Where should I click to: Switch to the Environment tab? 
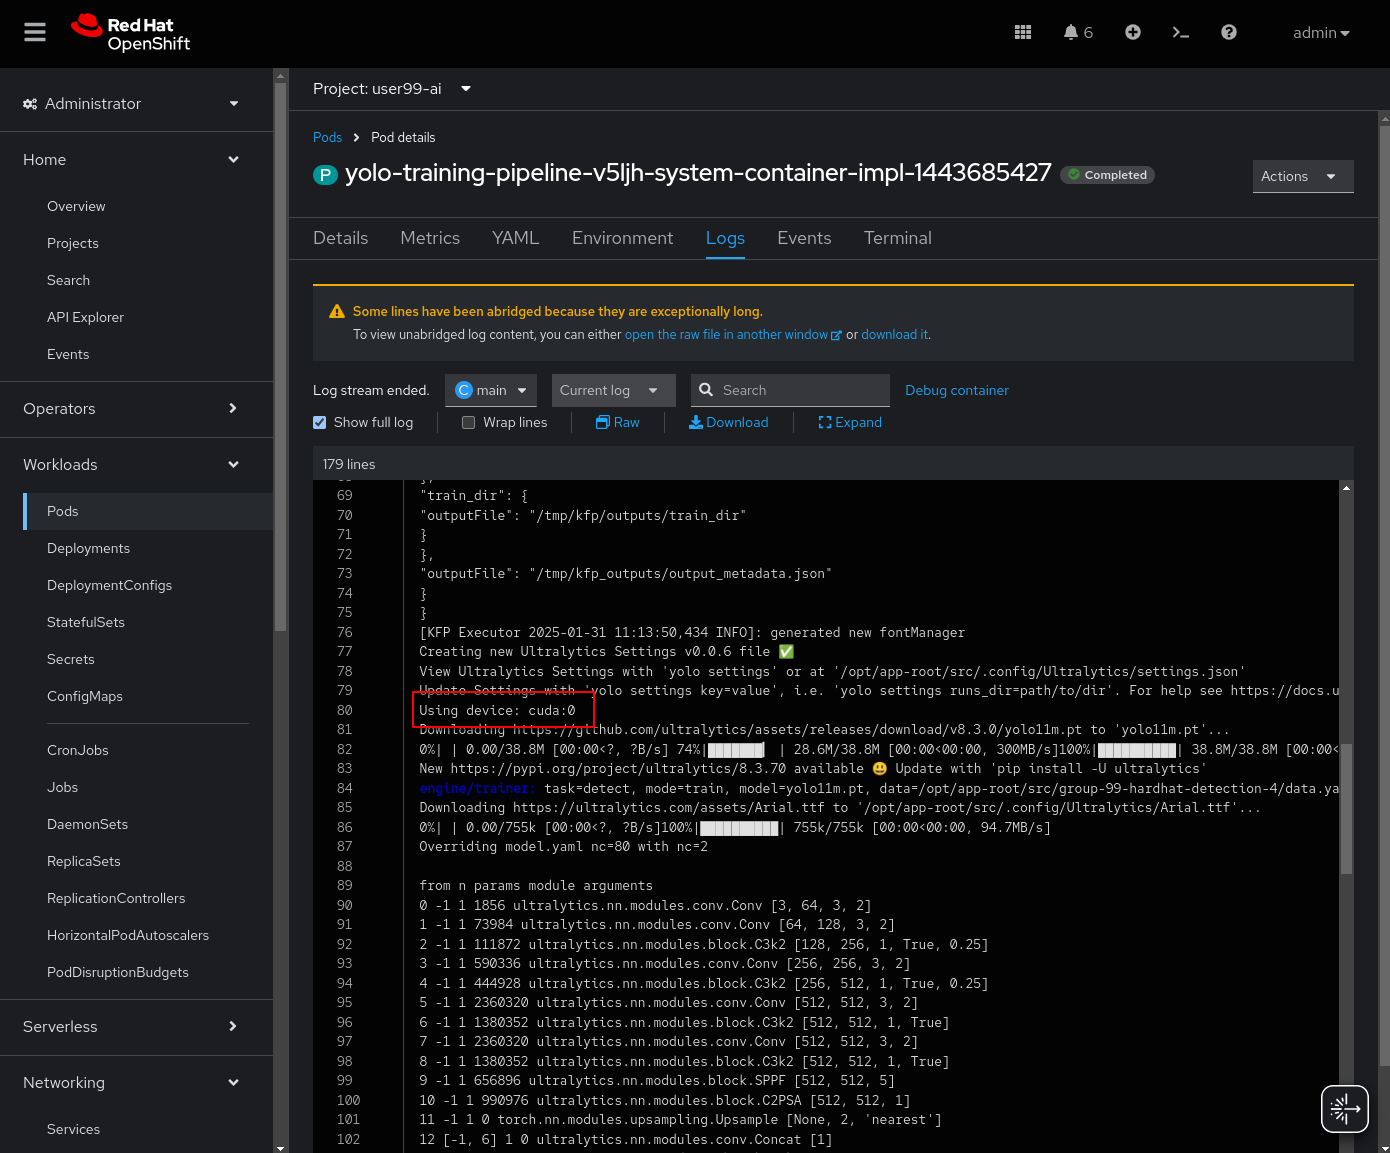tap(623, 238)
